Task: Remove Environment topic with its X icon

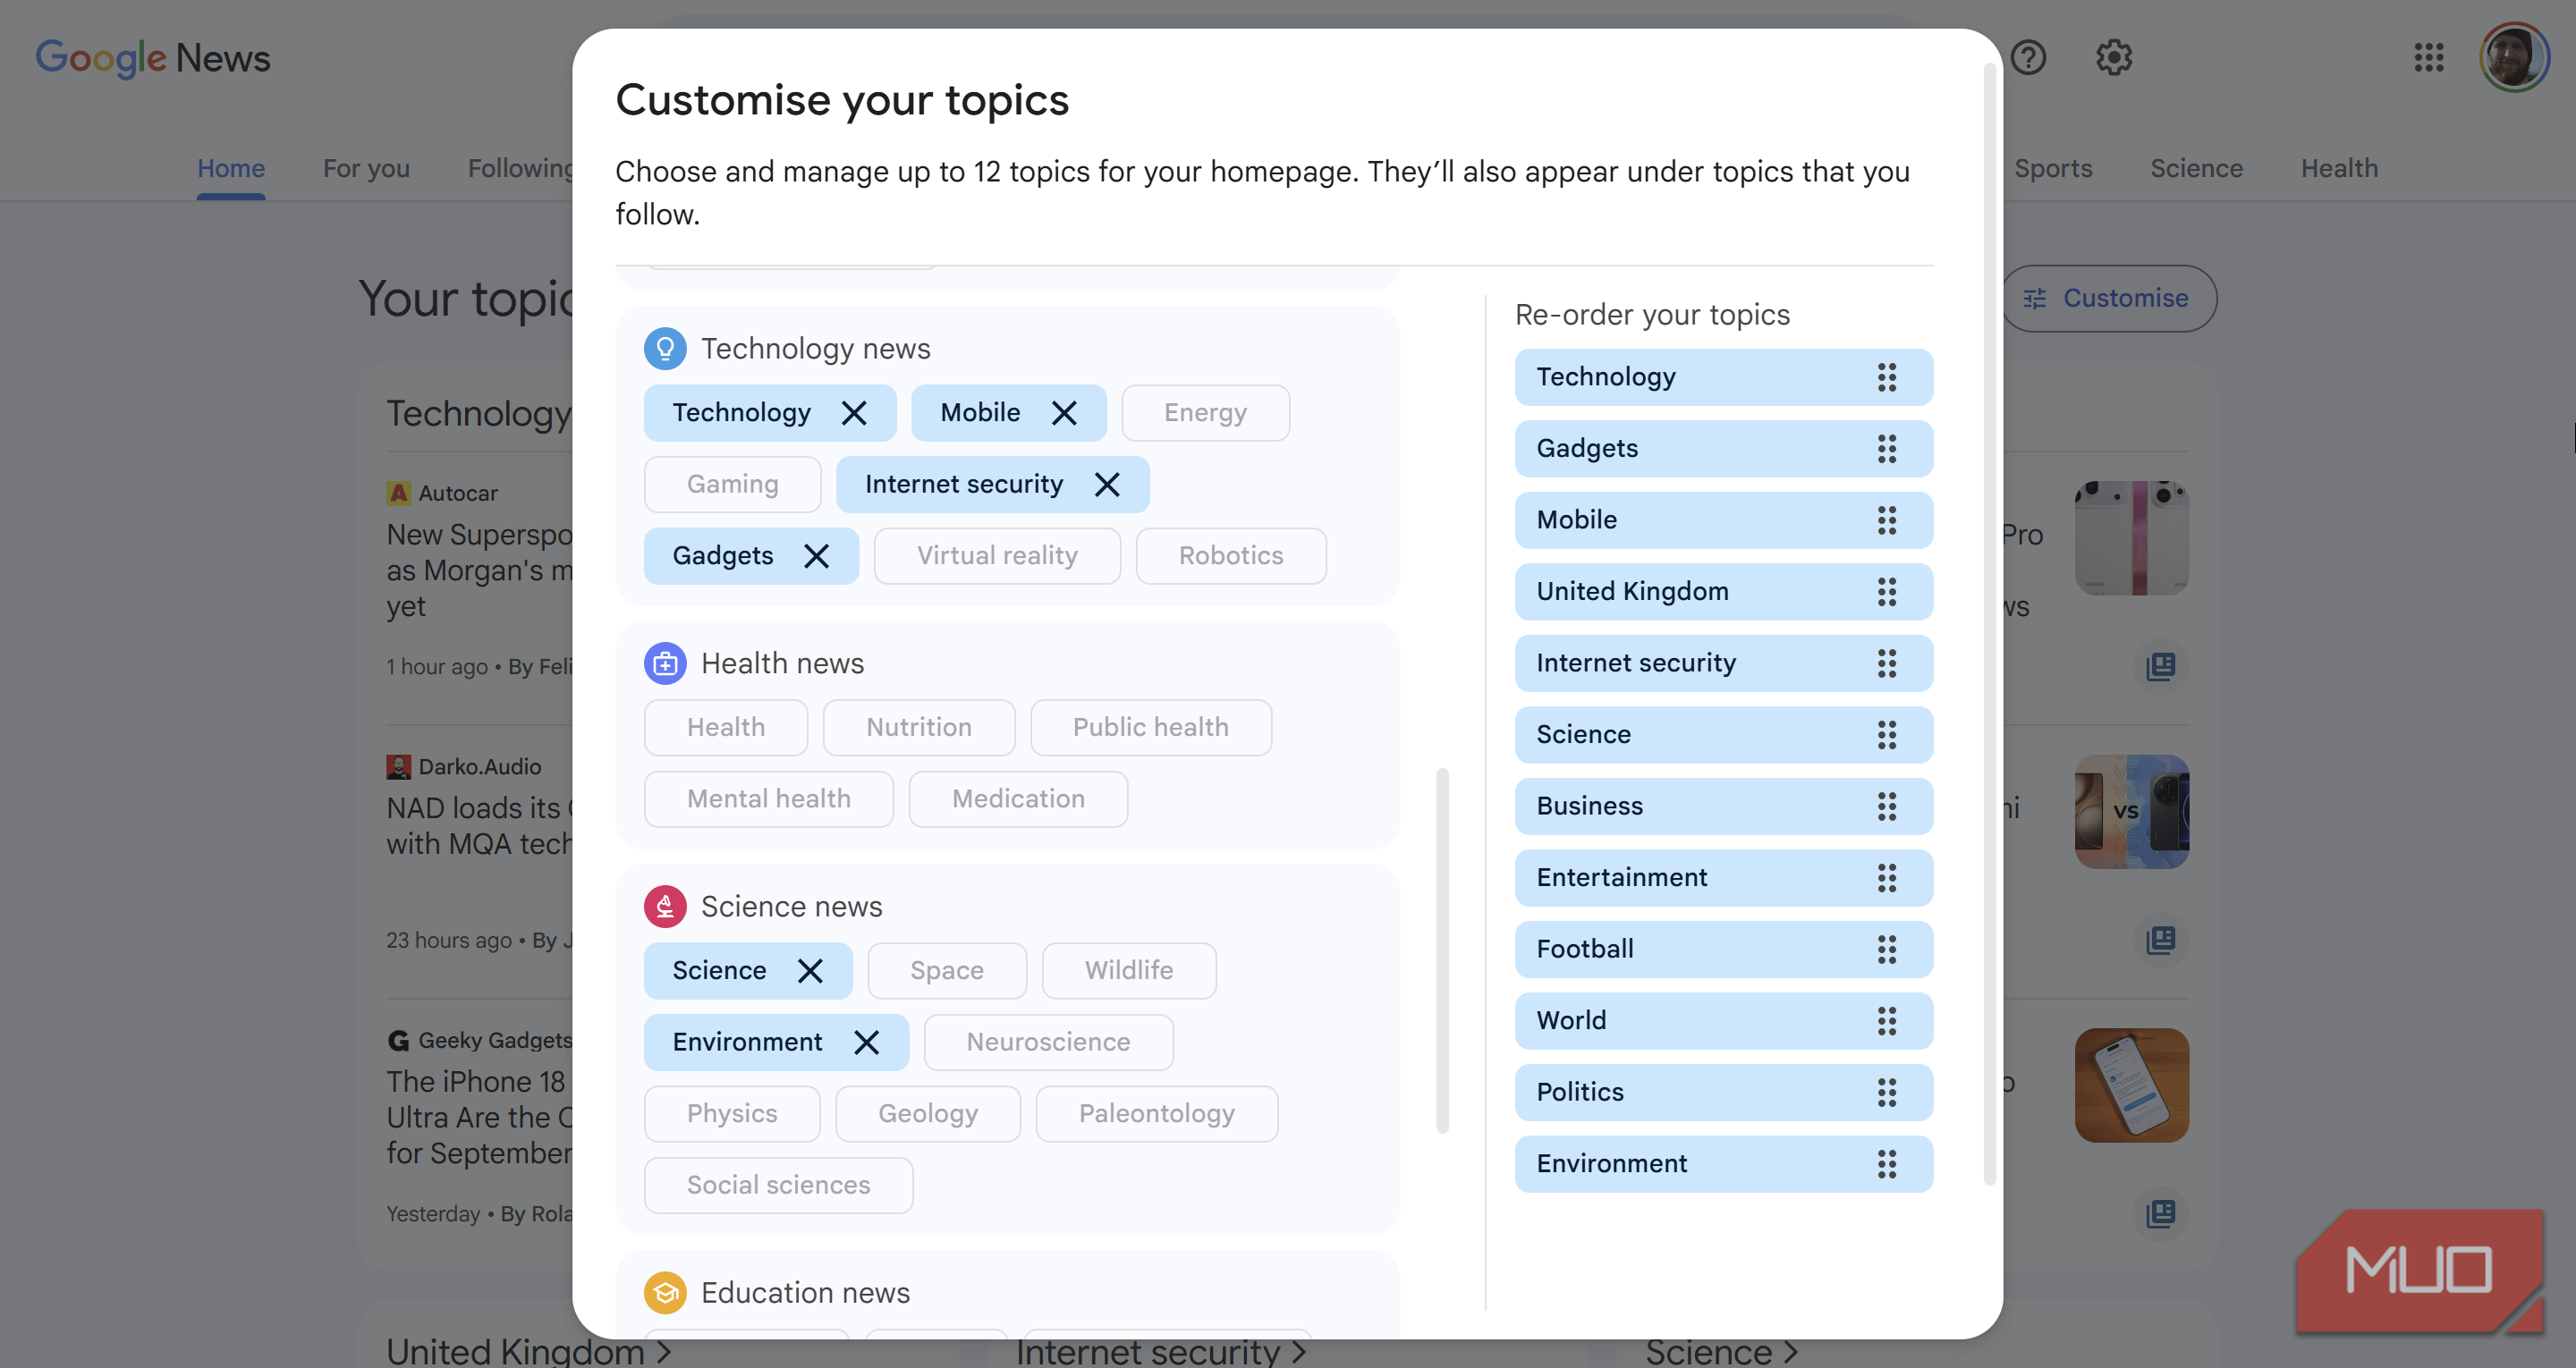Action: coord(867,1042)
